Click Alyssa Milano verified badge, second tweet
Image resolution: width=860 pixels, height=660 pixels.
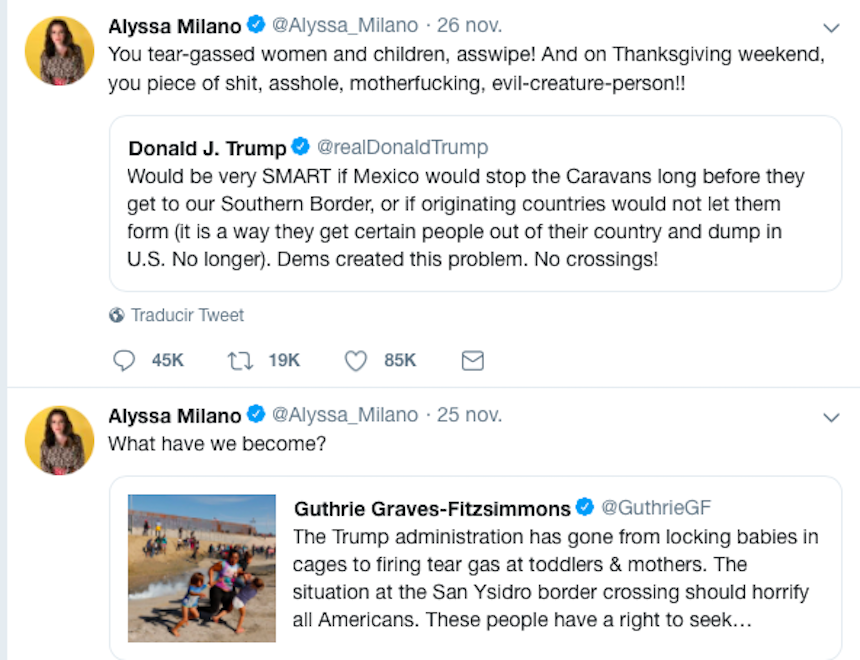pos(256,414)
